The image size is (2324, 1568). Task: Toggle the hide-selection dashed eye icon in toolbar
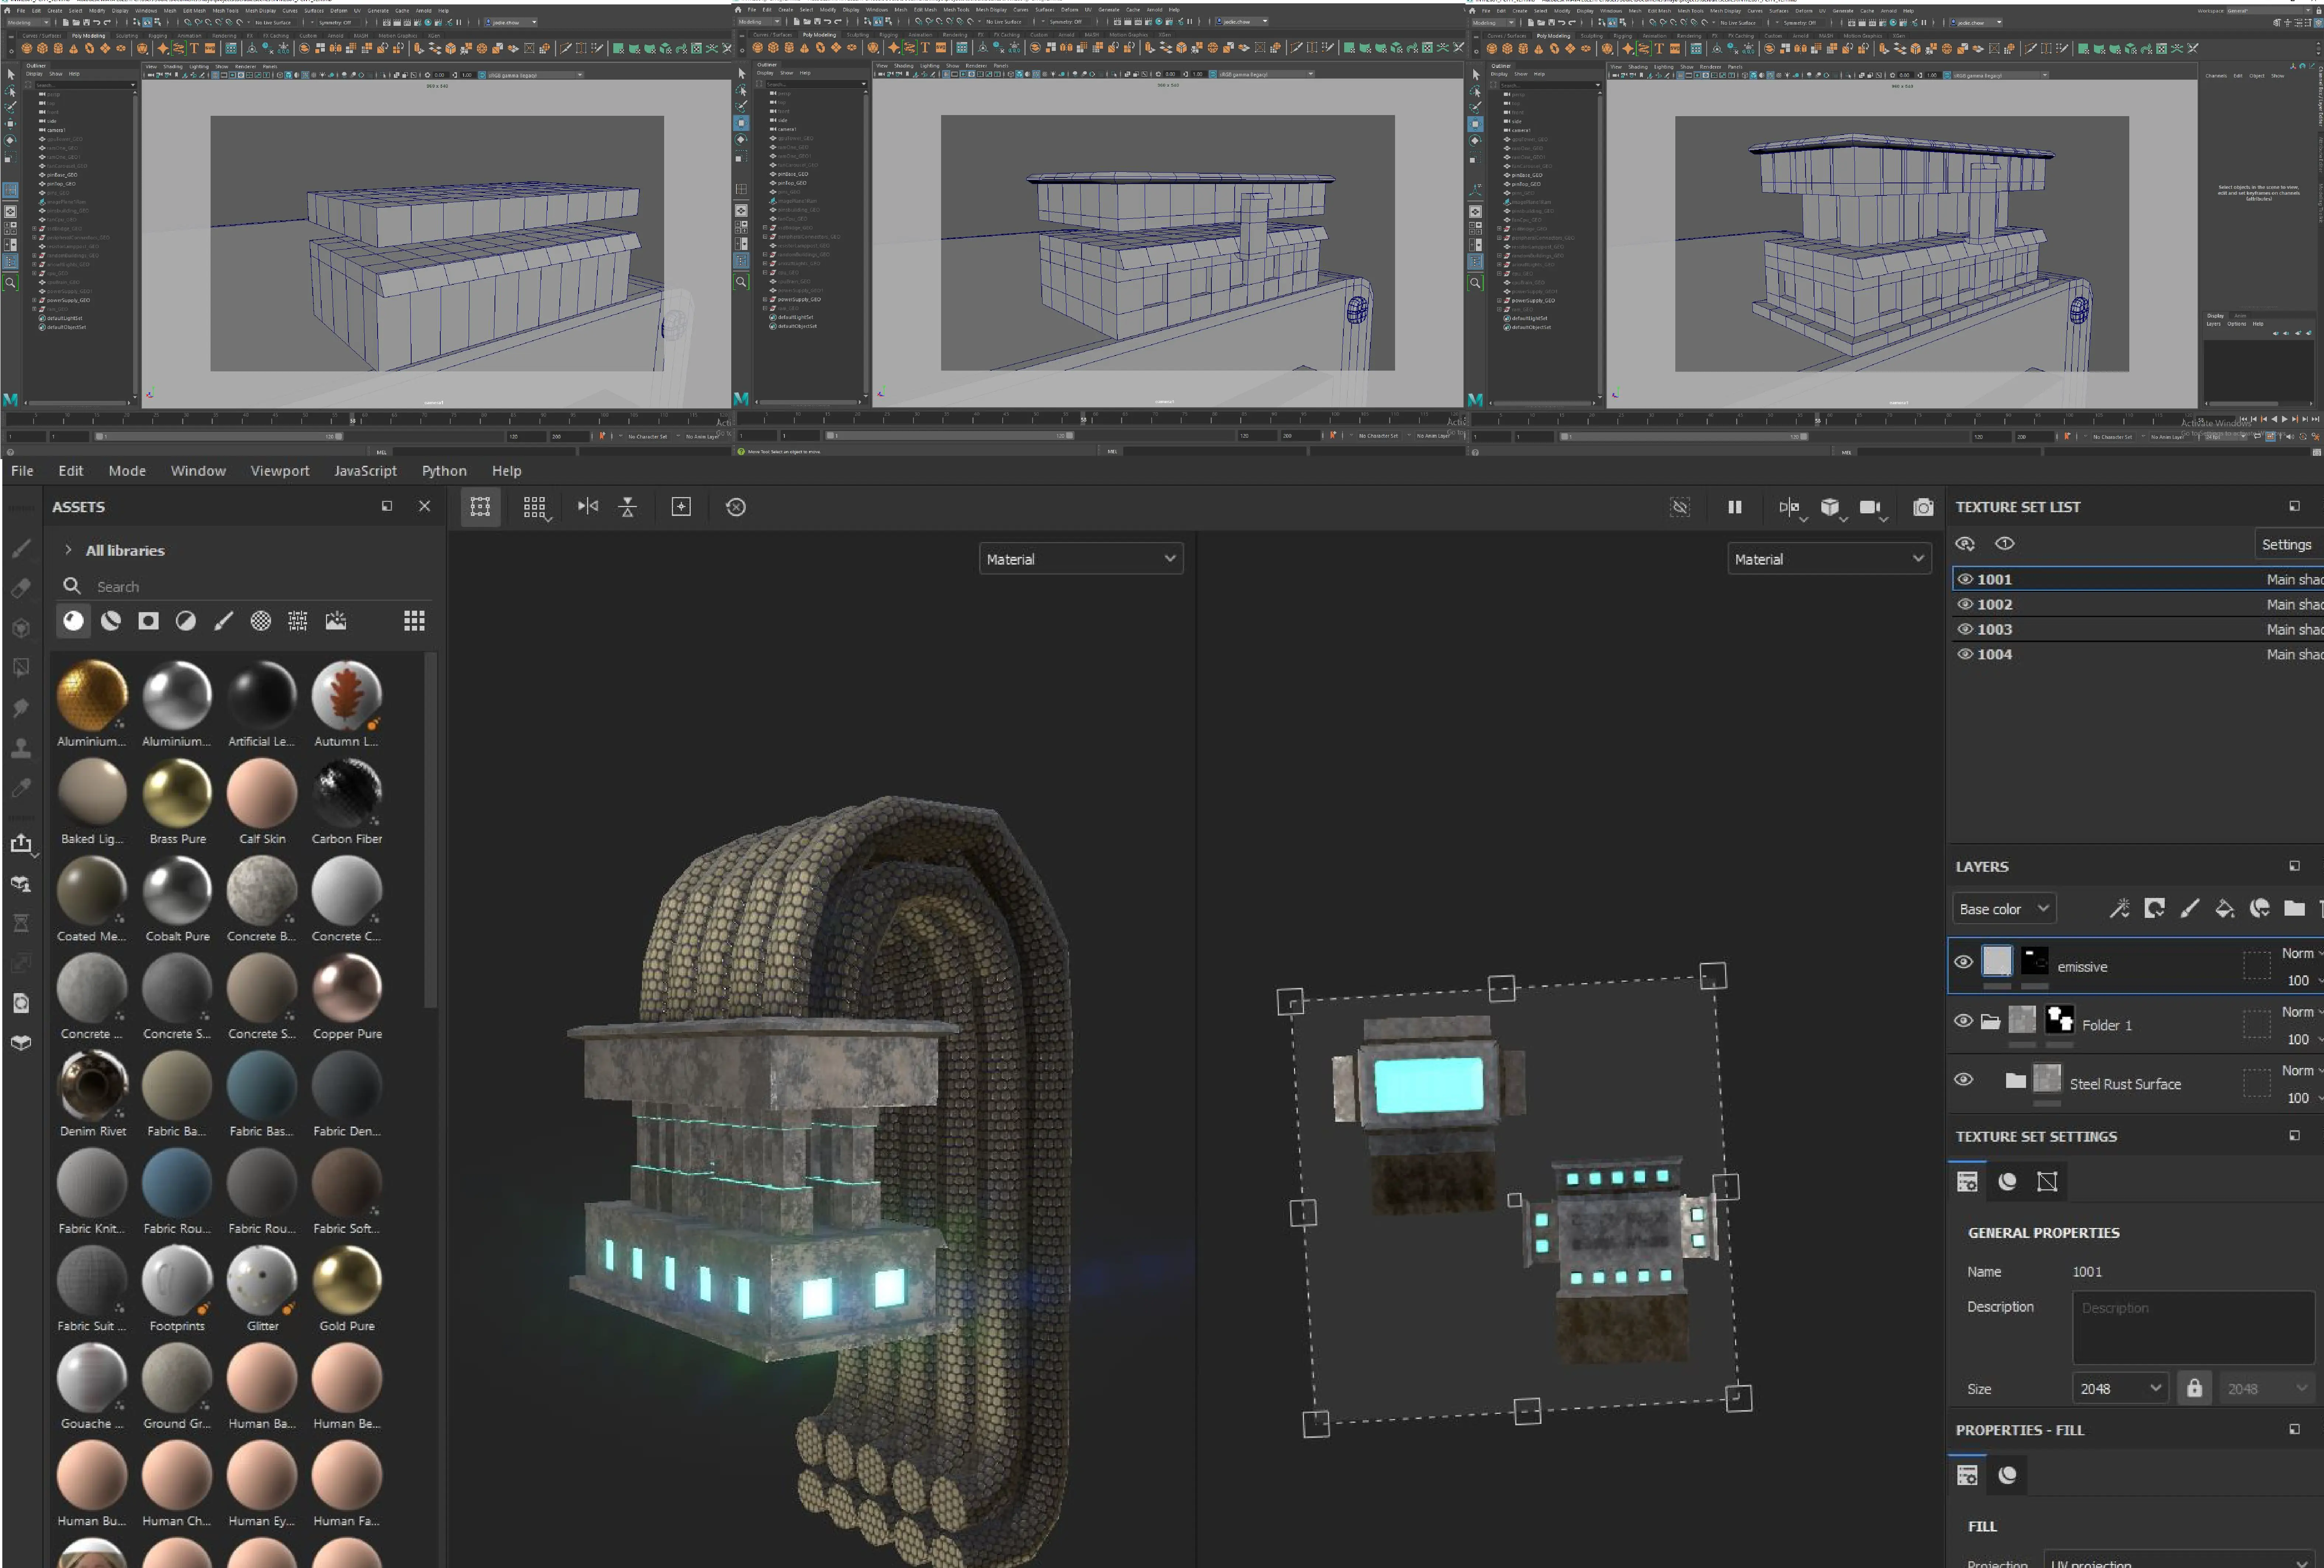1680,507
